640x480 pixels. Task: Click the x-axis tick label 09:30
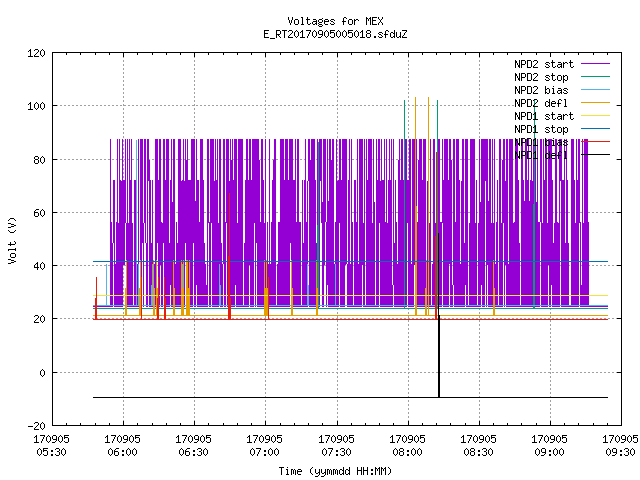[620, 453]
